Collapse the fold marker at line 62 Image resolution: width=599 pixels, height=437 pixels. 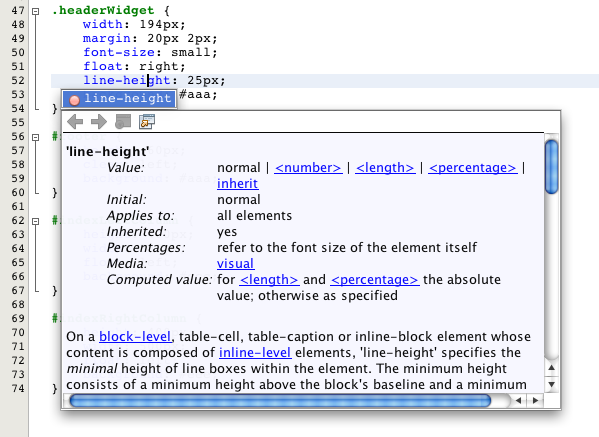coord(36,221)
